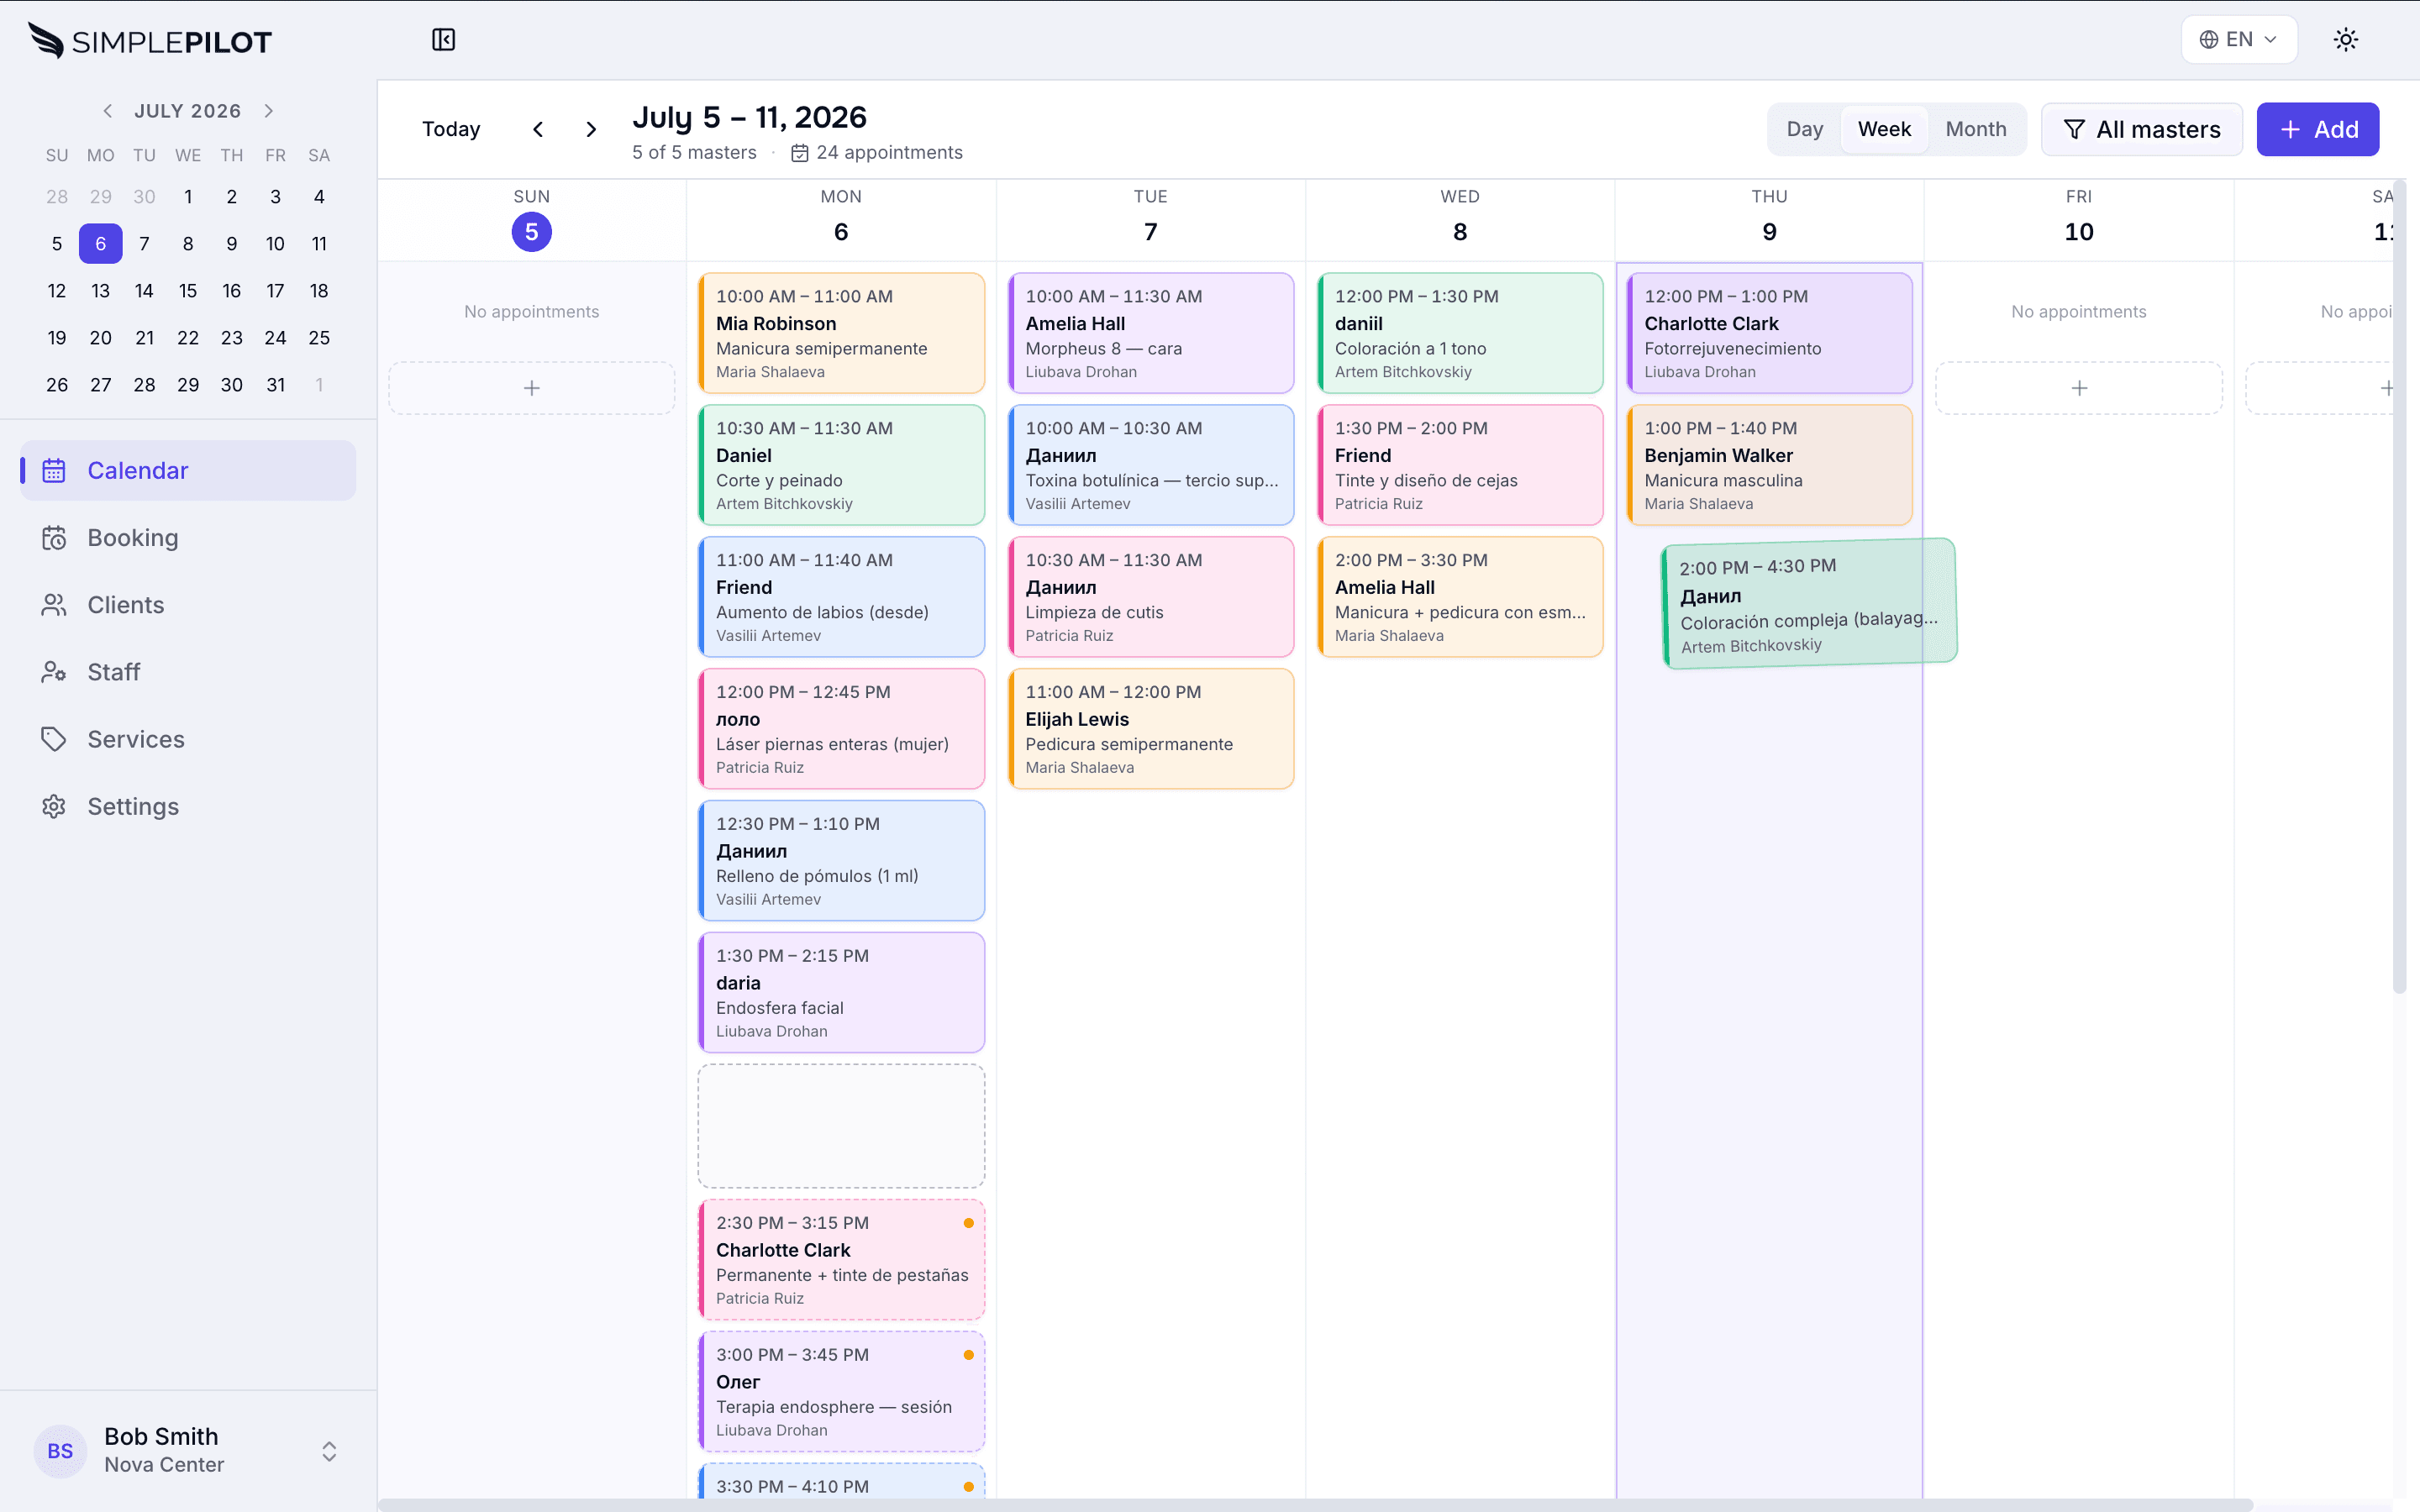Click the Sunday 5 day header
Screen dimensions: 2420x1512
[x=532, y=219]
